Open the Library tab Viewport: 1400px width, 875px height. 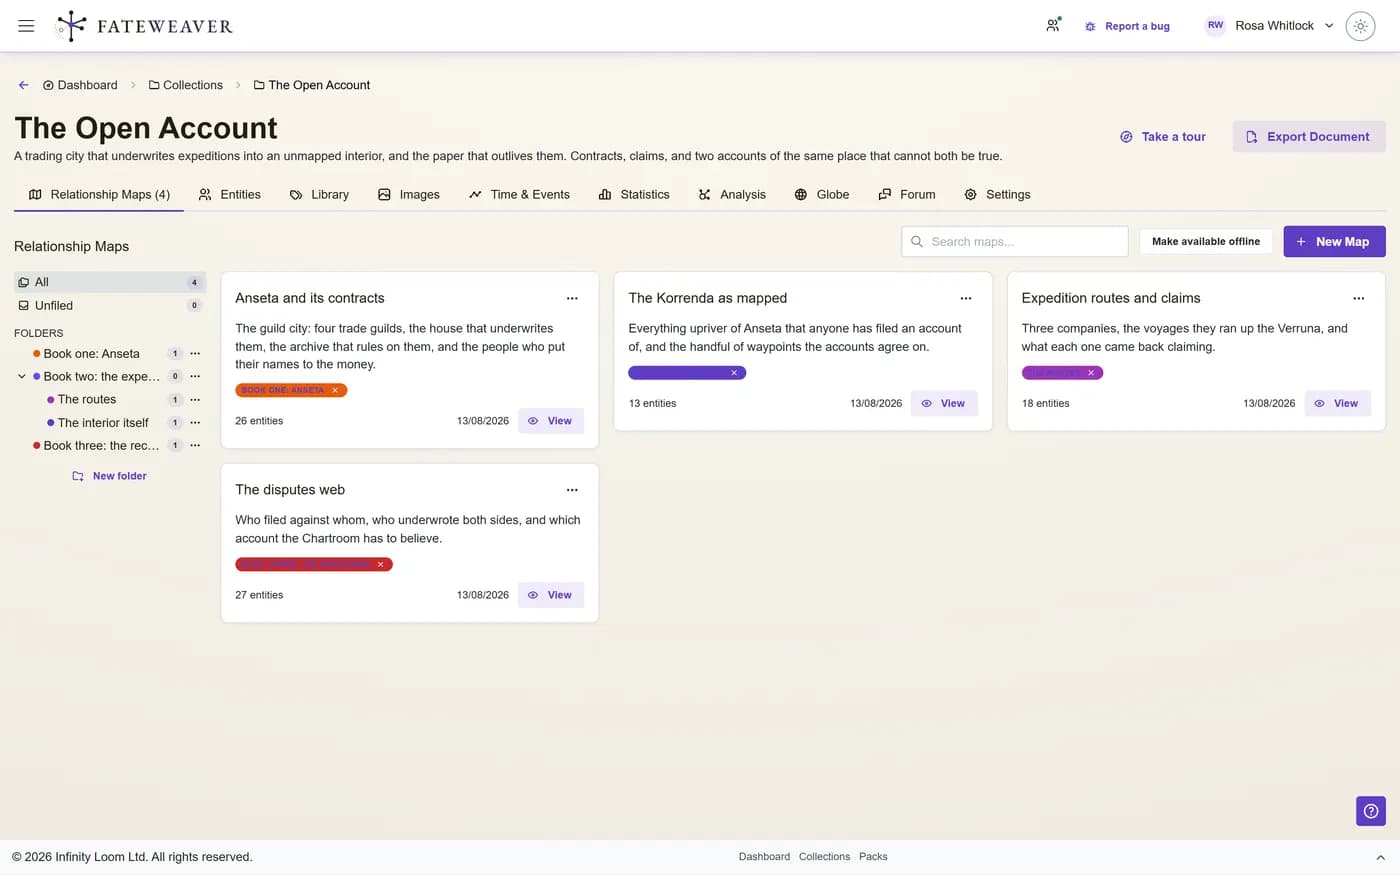(319, 194)
